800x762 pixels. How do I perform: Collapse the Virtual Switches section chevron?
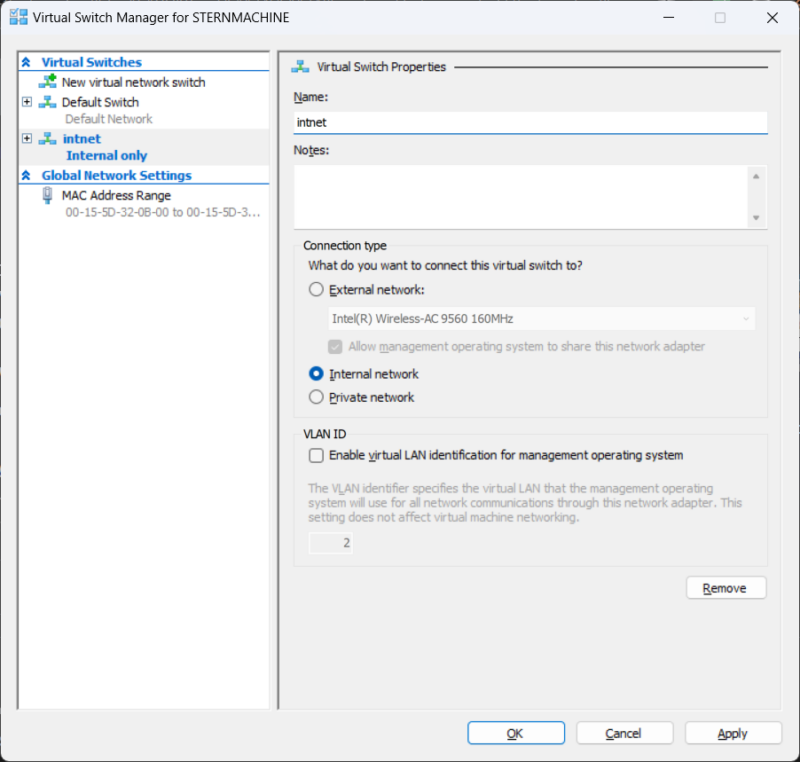point(26,62)
